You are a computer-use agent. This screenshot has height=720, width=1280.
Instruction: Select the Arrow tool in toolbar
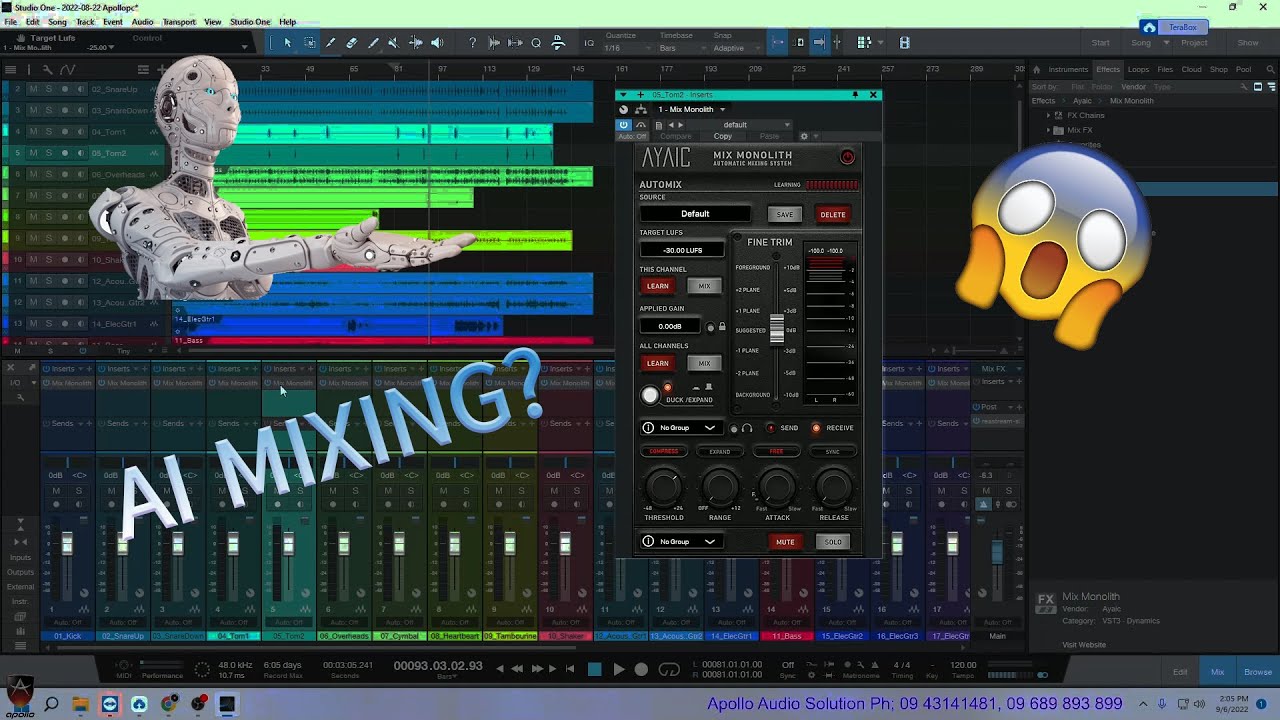coord(287,43)
